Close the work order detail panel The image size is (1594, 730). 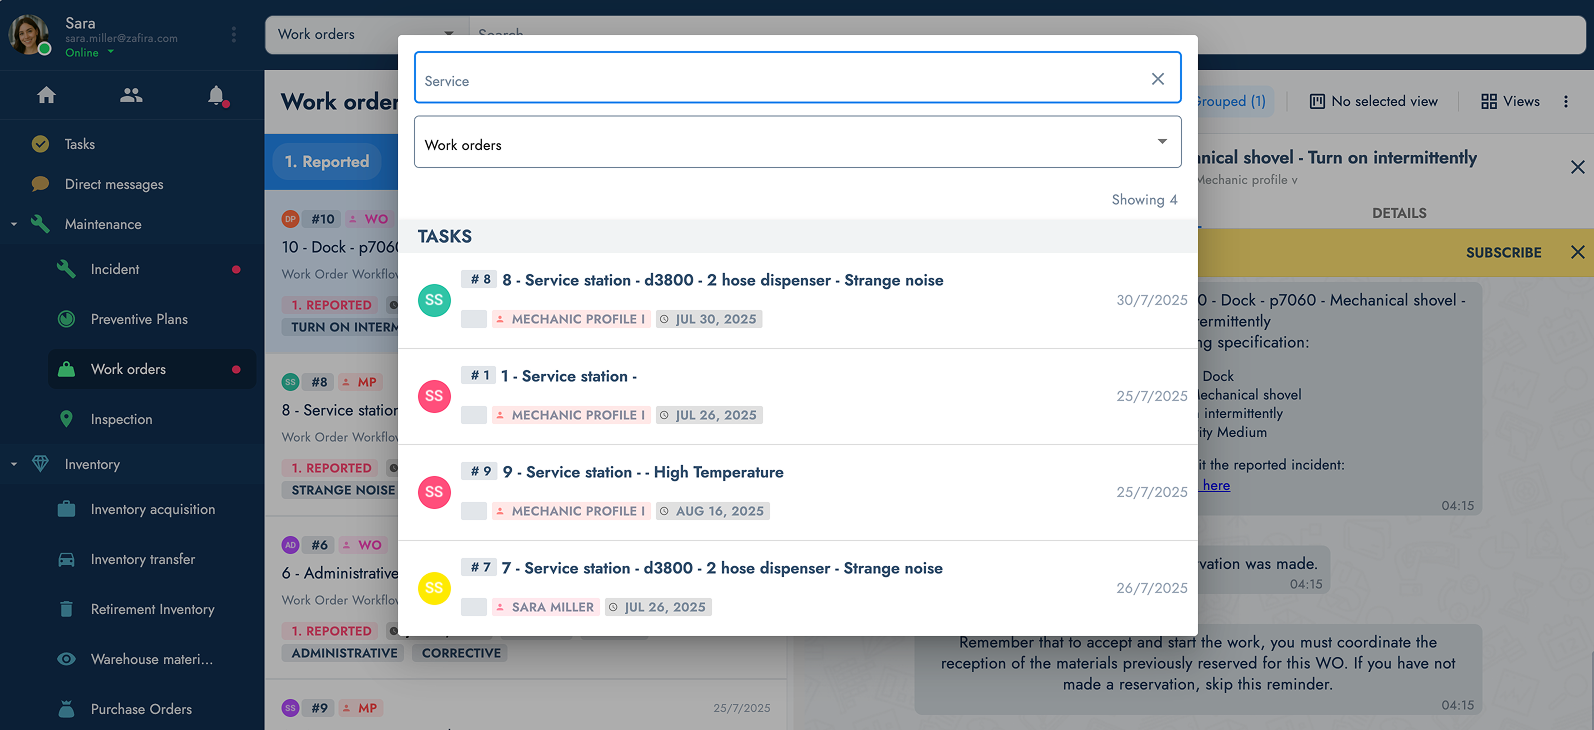pyautogui.click(x=1577, y=167)
